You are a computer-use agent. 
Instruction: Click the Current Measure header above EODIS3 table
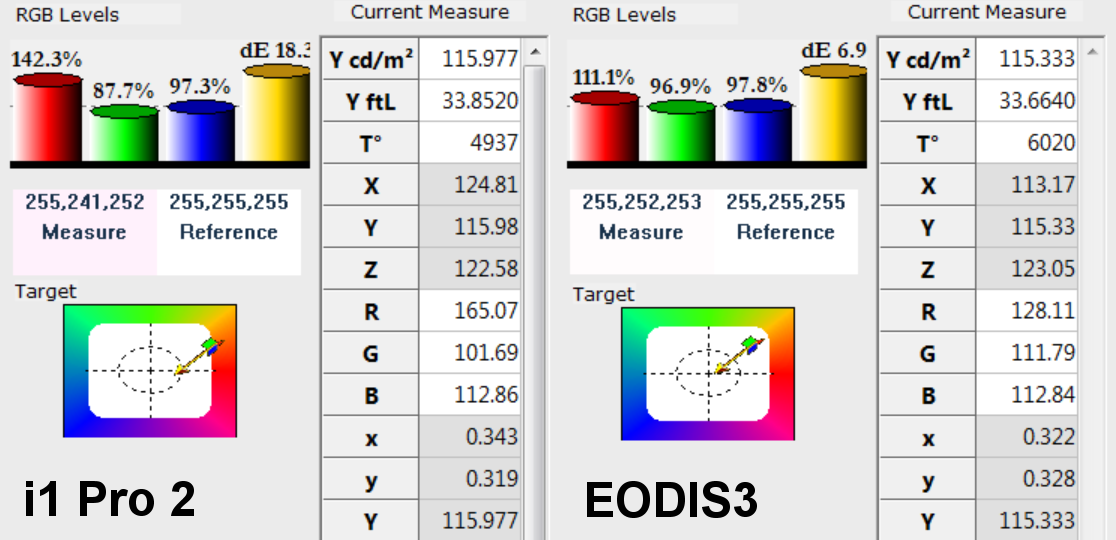tap(987, 12)
